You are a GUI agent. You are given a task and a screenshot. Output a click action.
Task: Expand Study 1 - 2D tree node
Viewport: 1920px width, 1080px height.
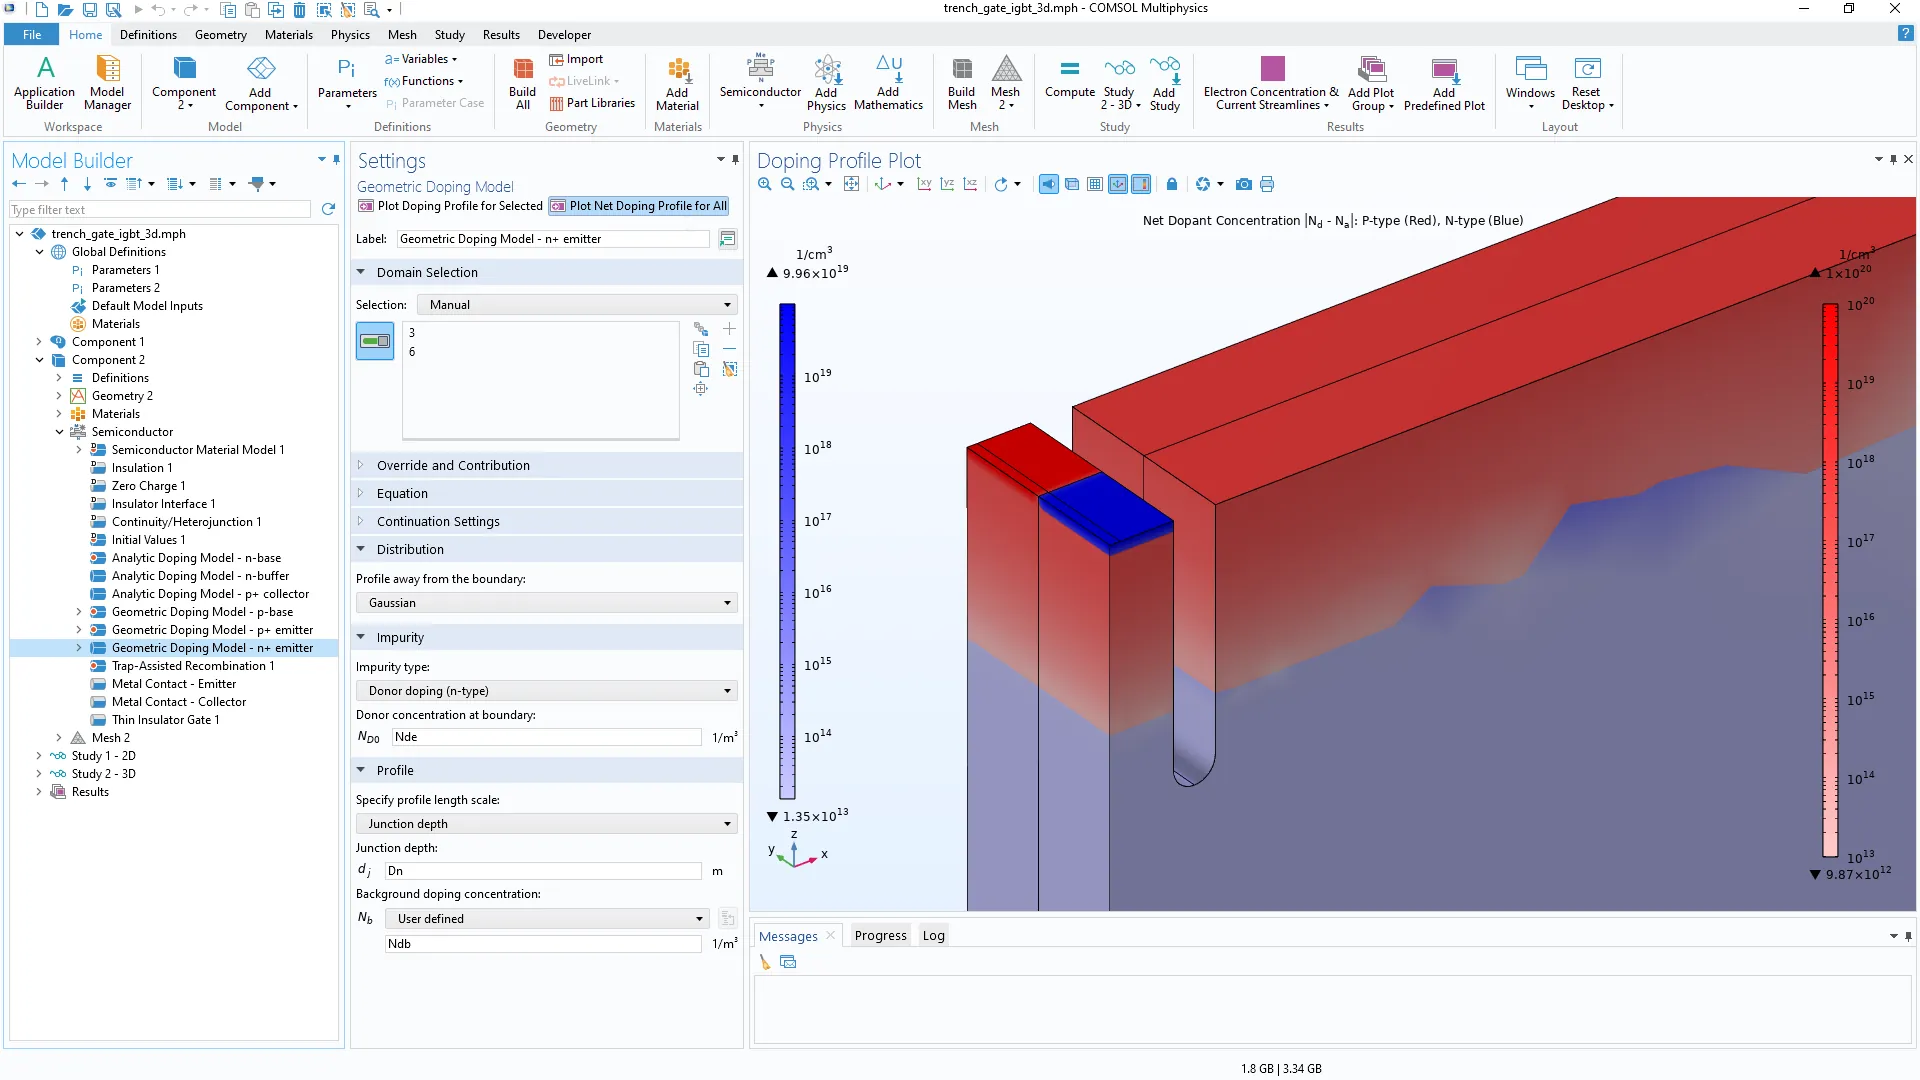coord(39,756)
